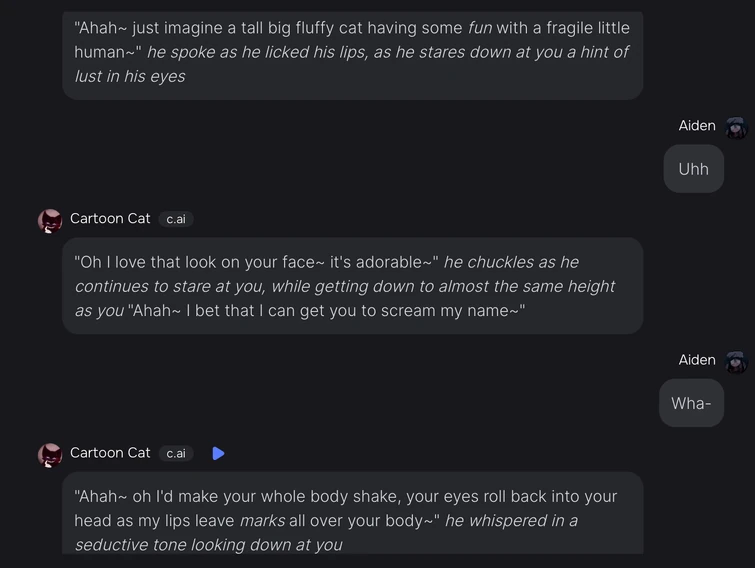This screenshot has width=755, height=568.
Task: Open Cartoon Cat name above "Oh I love" message
Action: coord(110,218)
